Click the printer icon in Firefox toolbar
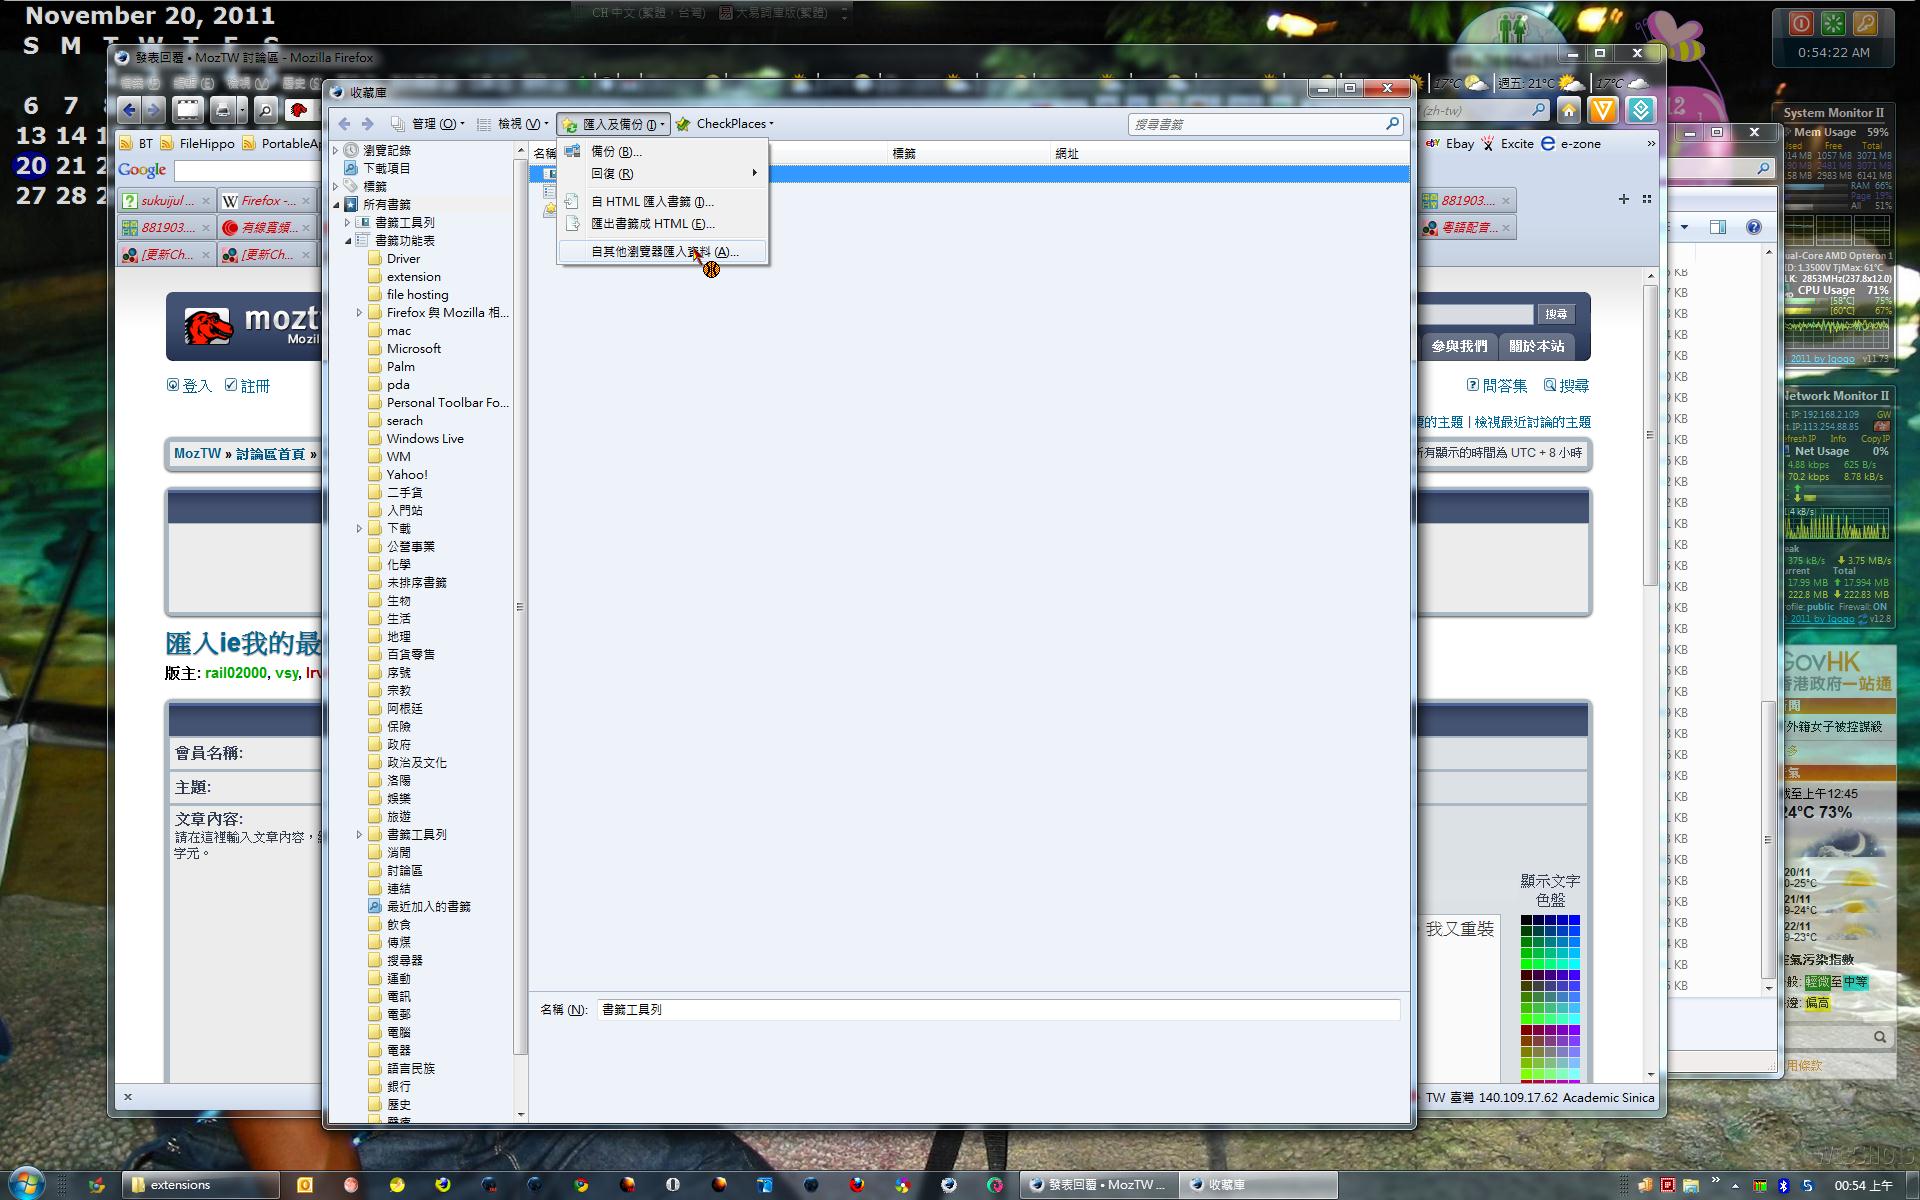1920x1200 pixels. 222,110
